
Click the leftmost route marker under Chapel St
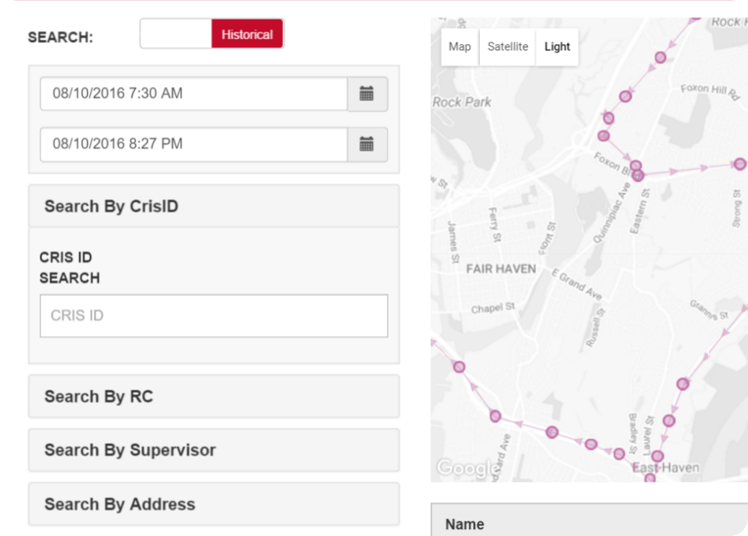[459, 367]
